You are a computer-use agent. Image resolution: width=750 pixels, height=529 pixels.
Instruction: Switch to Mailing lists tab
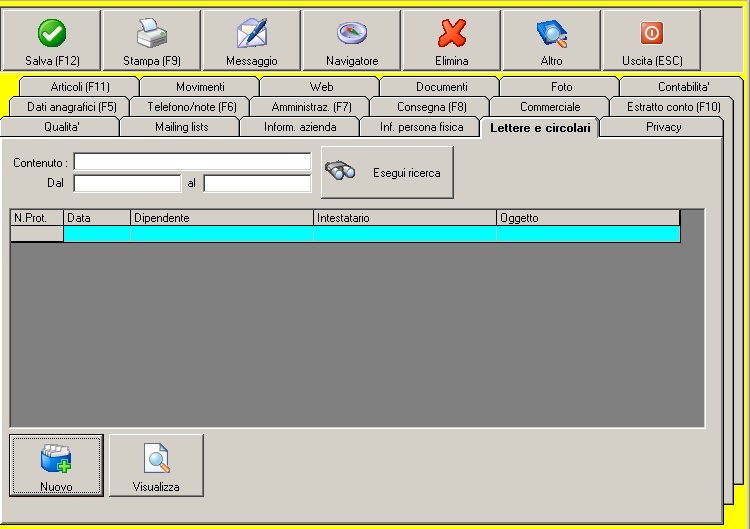[x=181, y=127]
